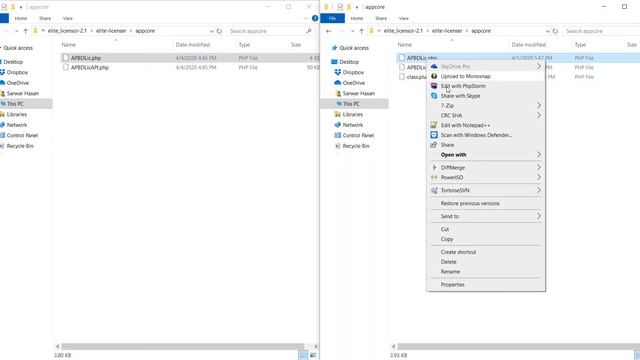640x360 pixels.
Task: Click elite-licenser breadcrumb in left window
Action: [x=111, y=31]
